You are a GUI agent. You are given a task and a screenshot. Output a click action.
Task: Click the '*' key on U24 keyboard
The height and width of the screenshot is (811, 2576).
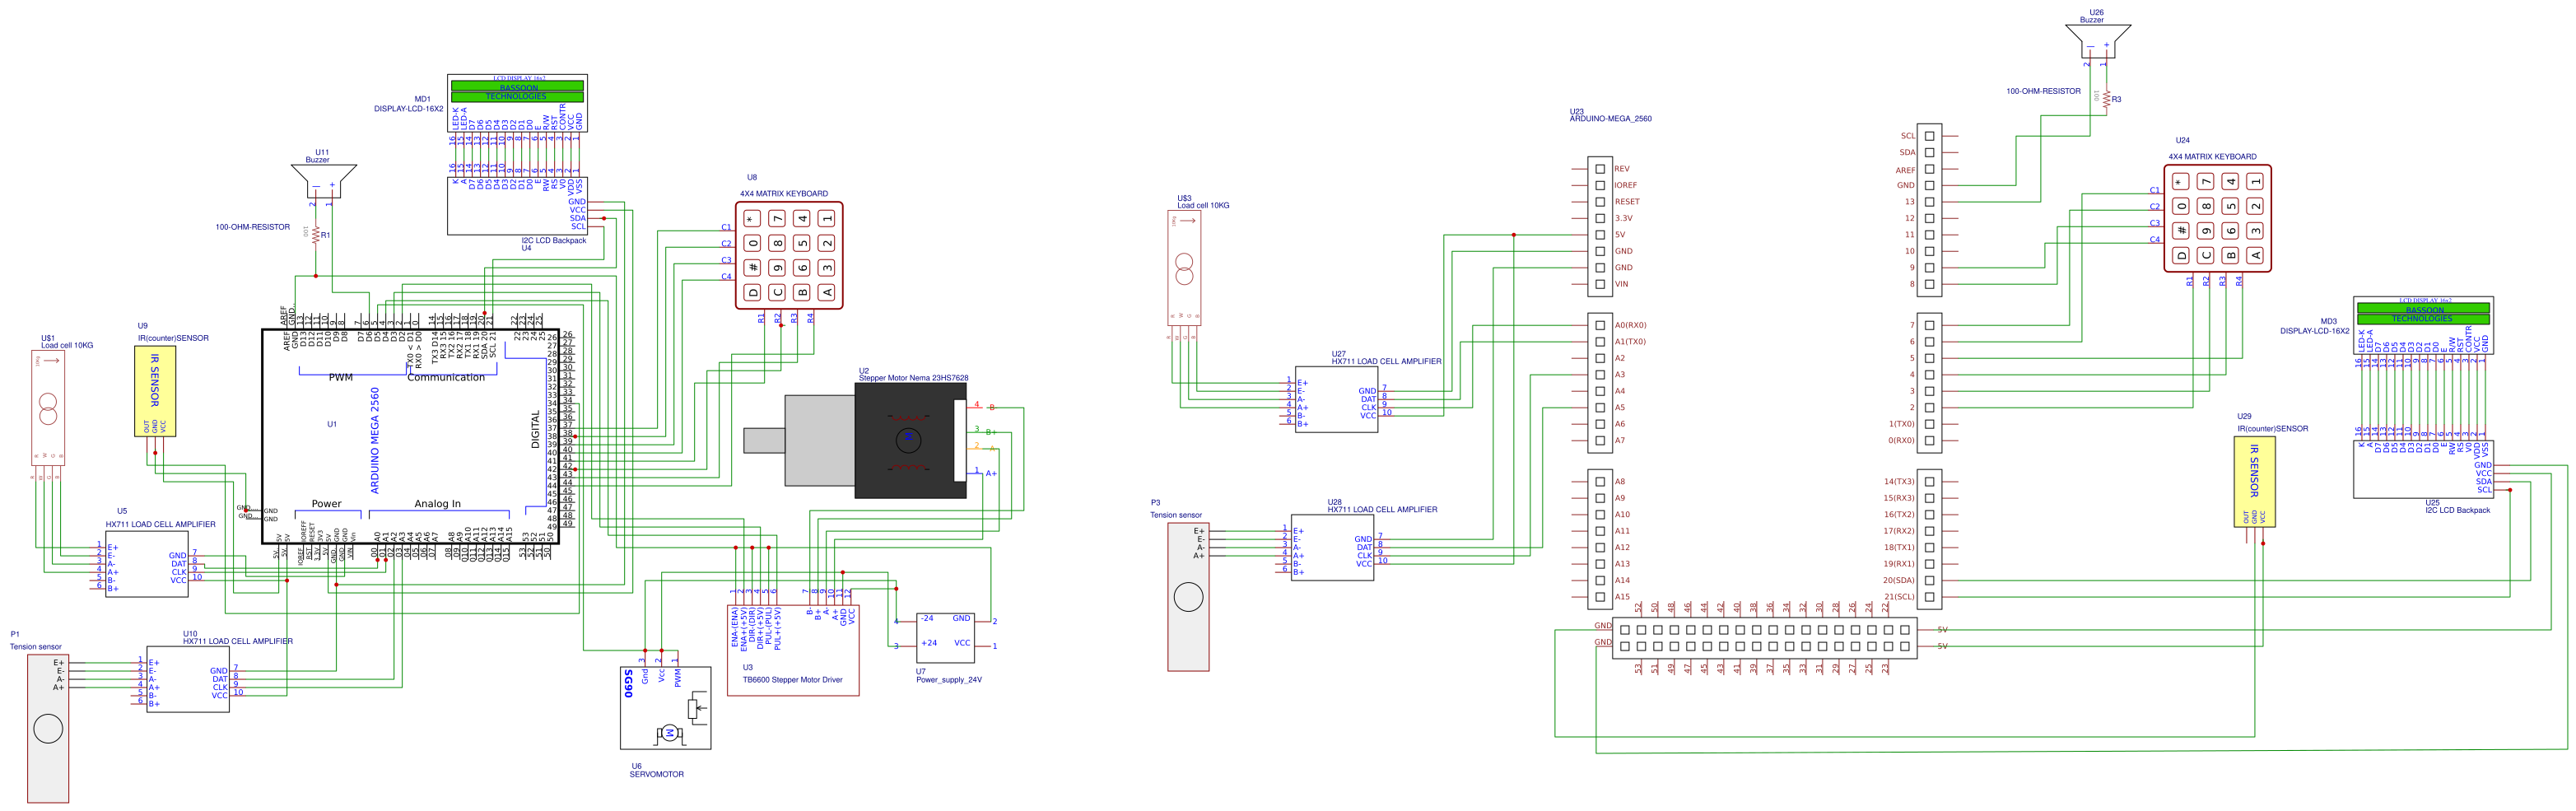[x=2181, y=181]
